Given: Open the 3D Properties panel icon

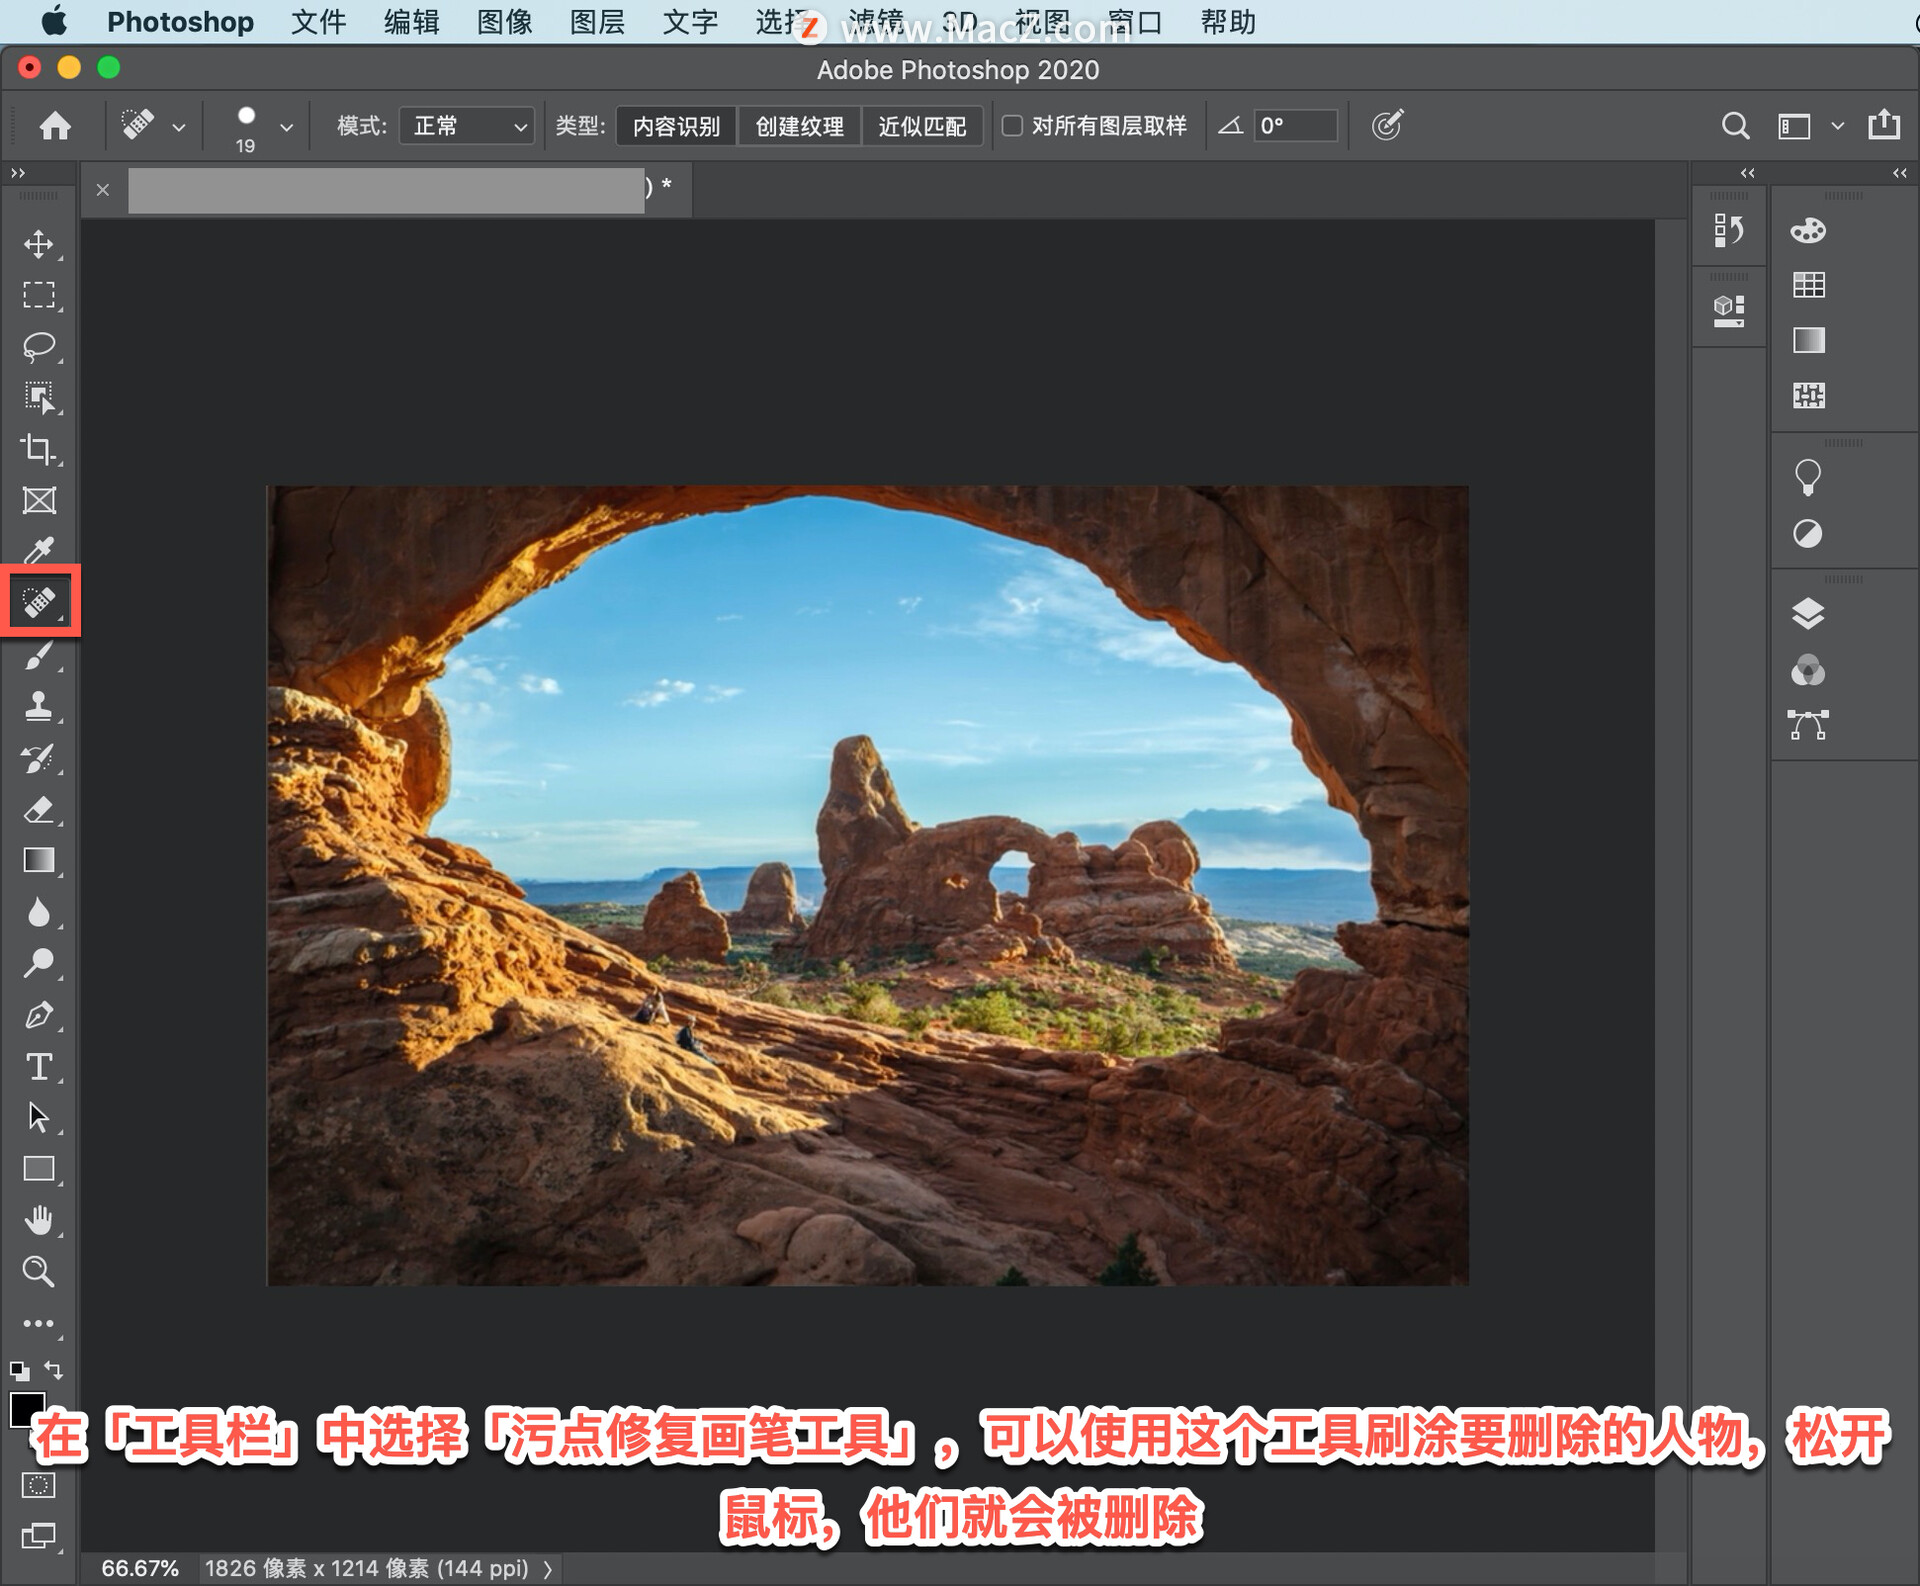Looking at the screenshot, I should [1728, 310].
